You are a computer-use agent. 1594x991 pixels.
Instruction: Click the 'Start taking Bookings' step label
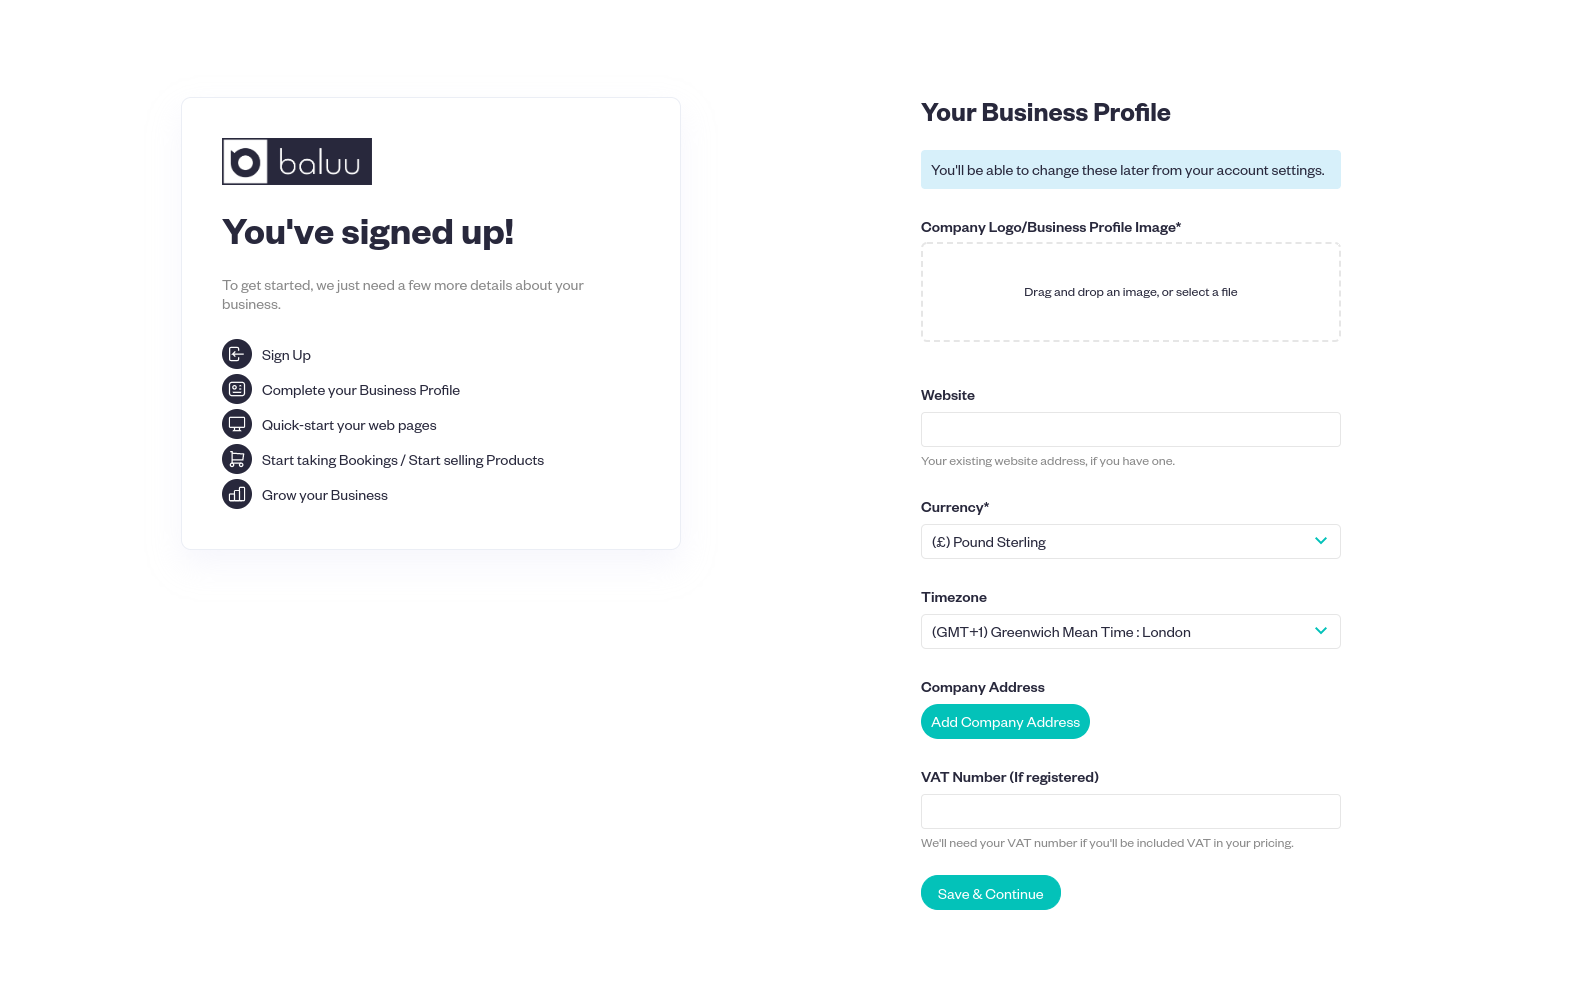click(x=403, y=459)
